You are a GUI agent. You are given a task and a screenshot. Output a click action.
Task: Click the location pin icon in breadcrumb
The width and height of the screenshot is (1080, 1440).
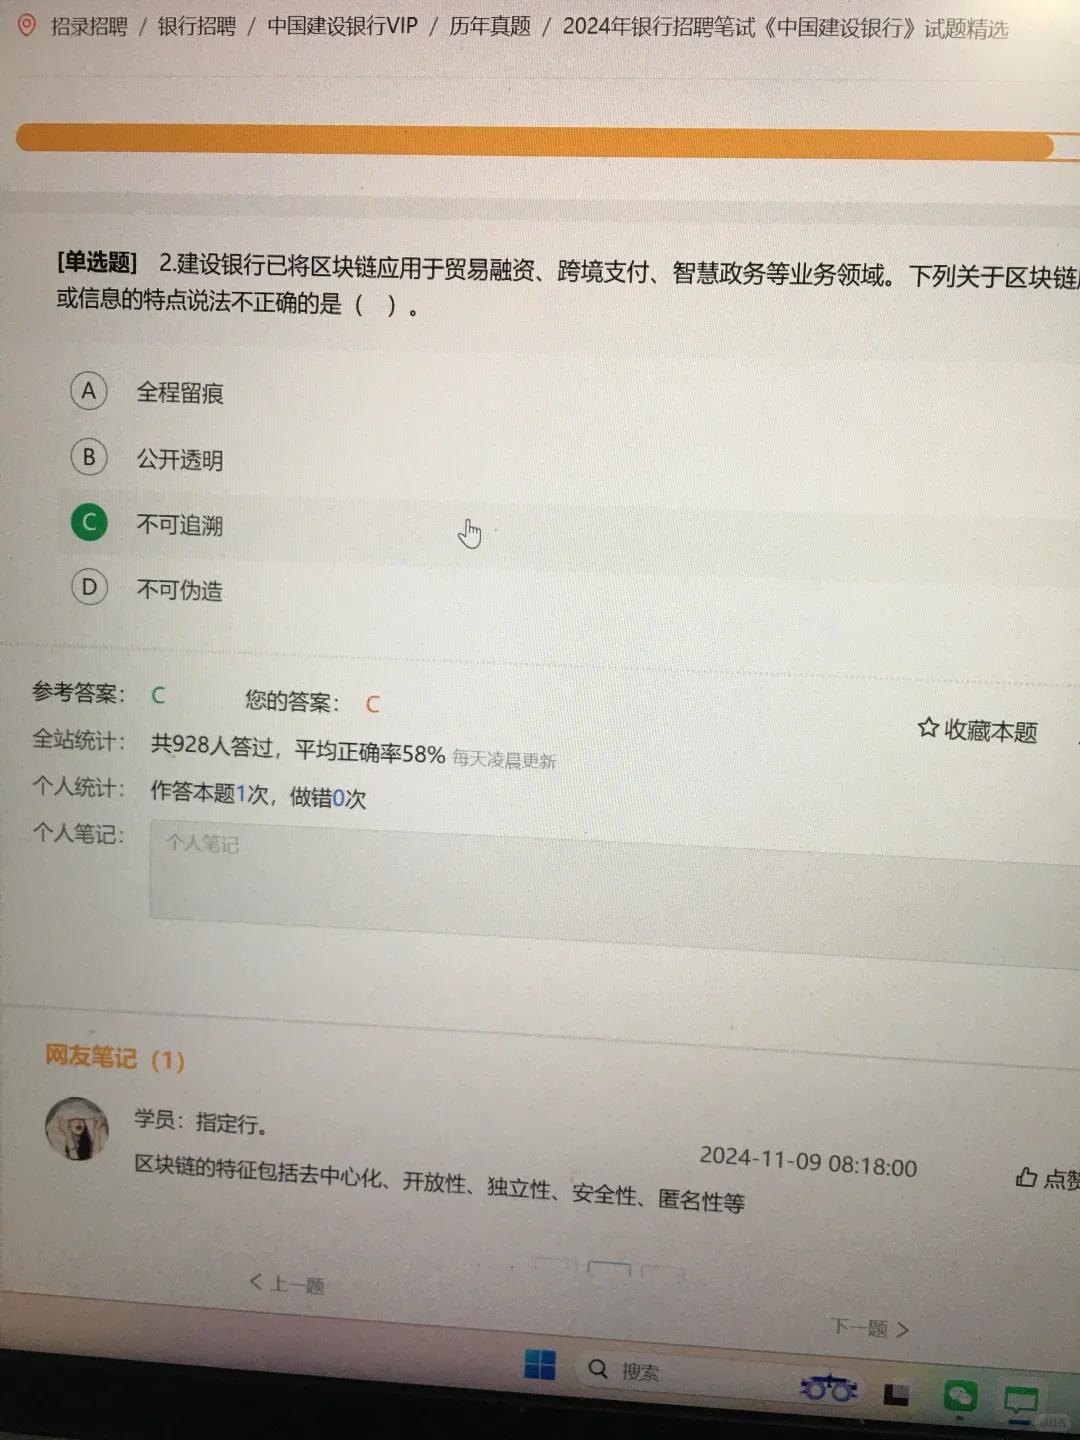pos(27,25)
